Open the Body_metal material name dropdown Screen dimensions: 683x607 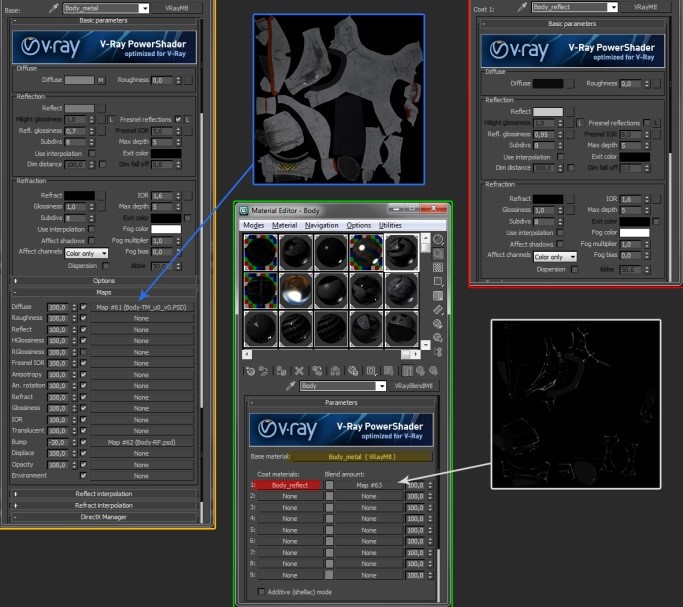144,8
